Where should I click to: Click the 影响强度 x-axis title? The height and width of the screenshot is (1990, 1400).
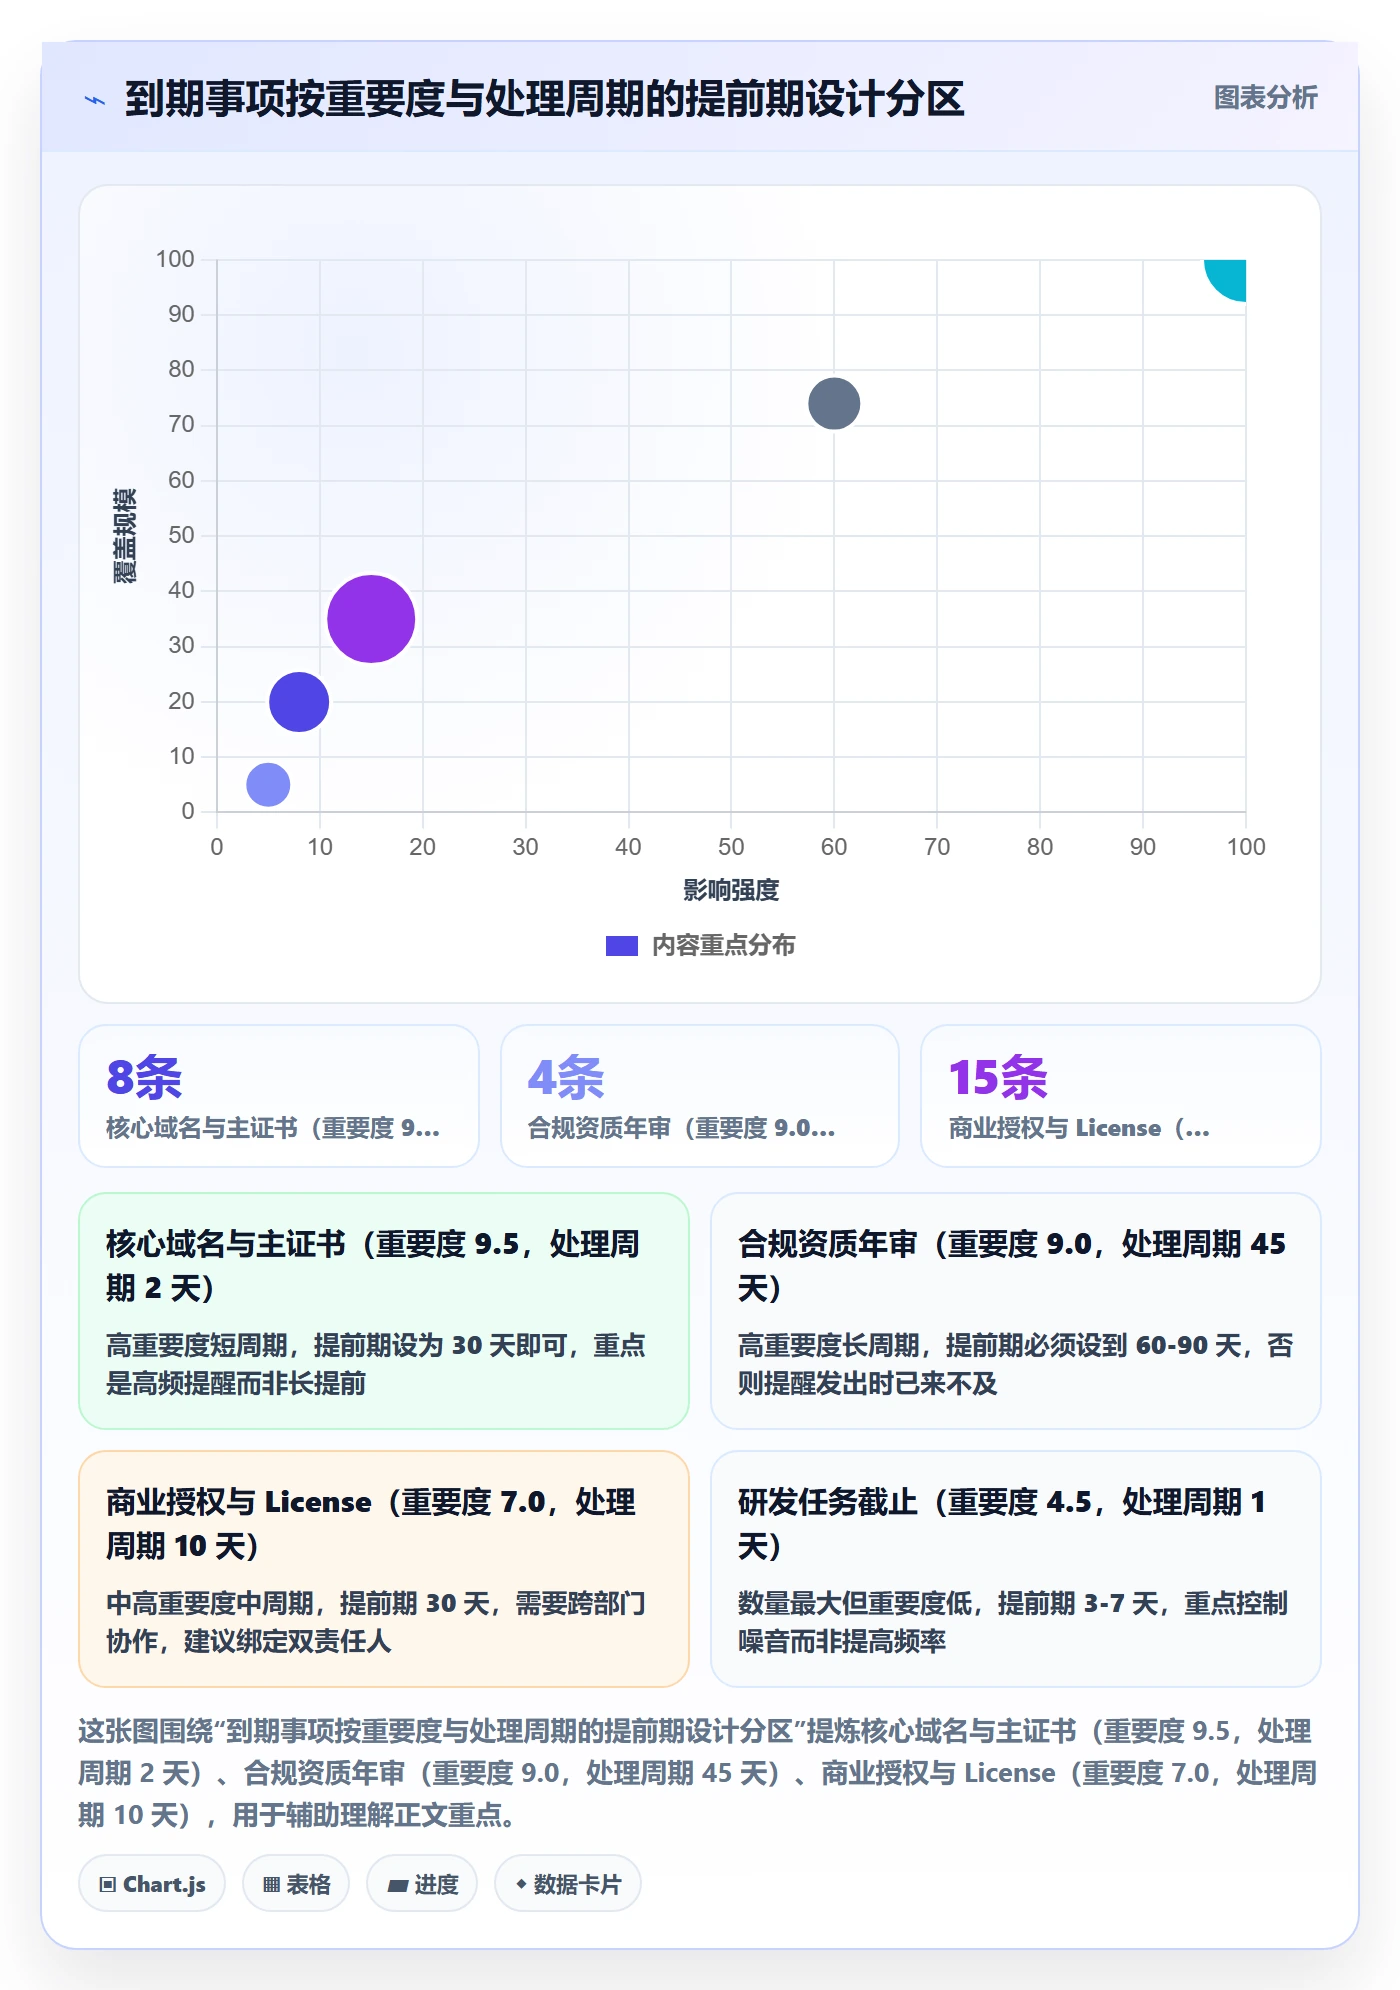pyautogui.click(x=731, y=890)
